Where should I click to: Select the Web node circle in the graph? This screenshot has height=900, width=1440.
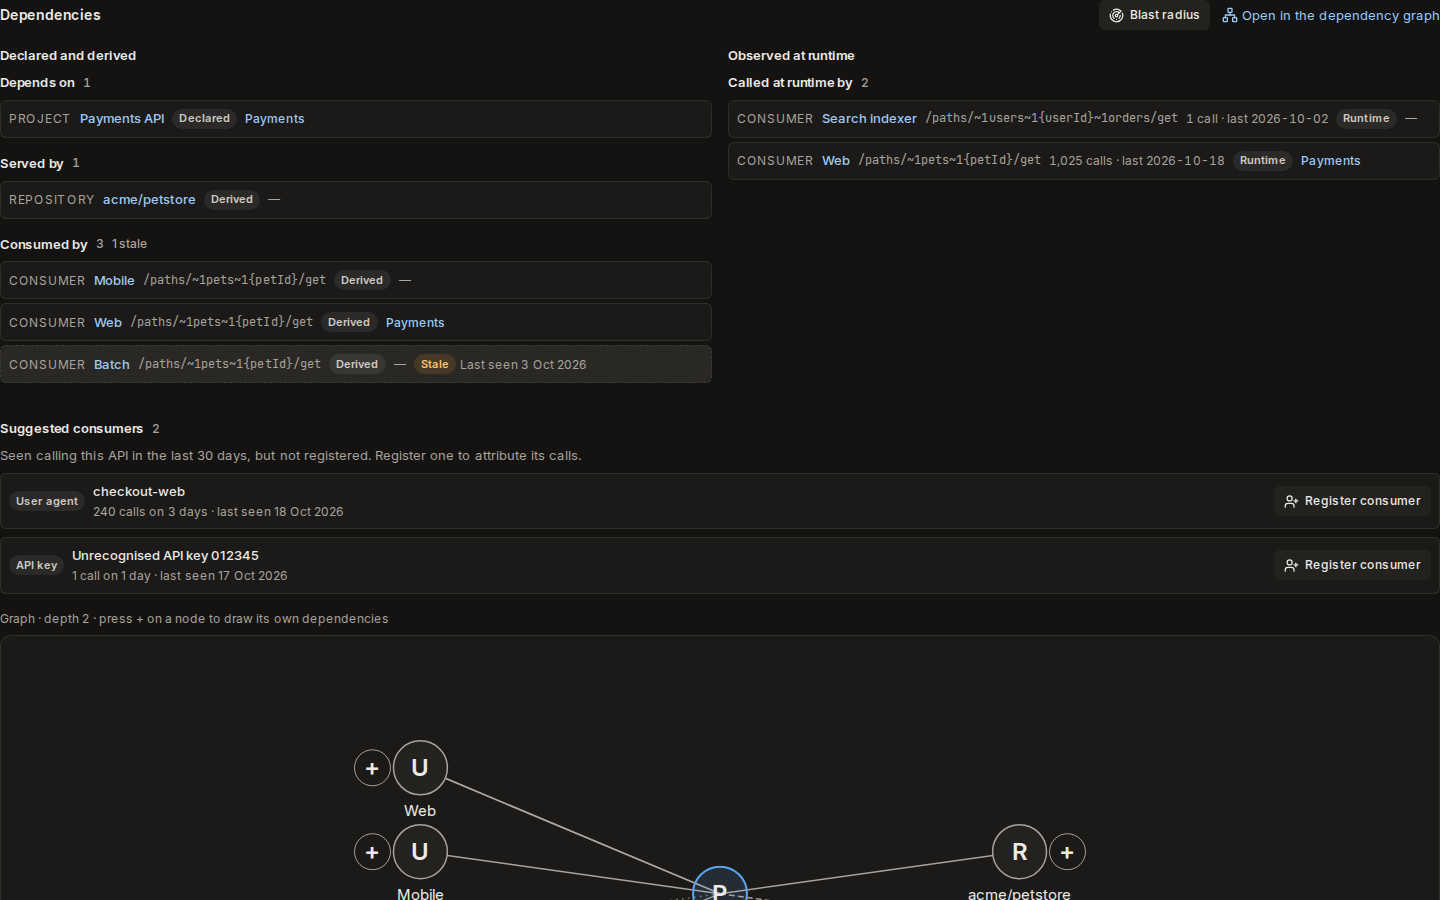tap(420, 768)
